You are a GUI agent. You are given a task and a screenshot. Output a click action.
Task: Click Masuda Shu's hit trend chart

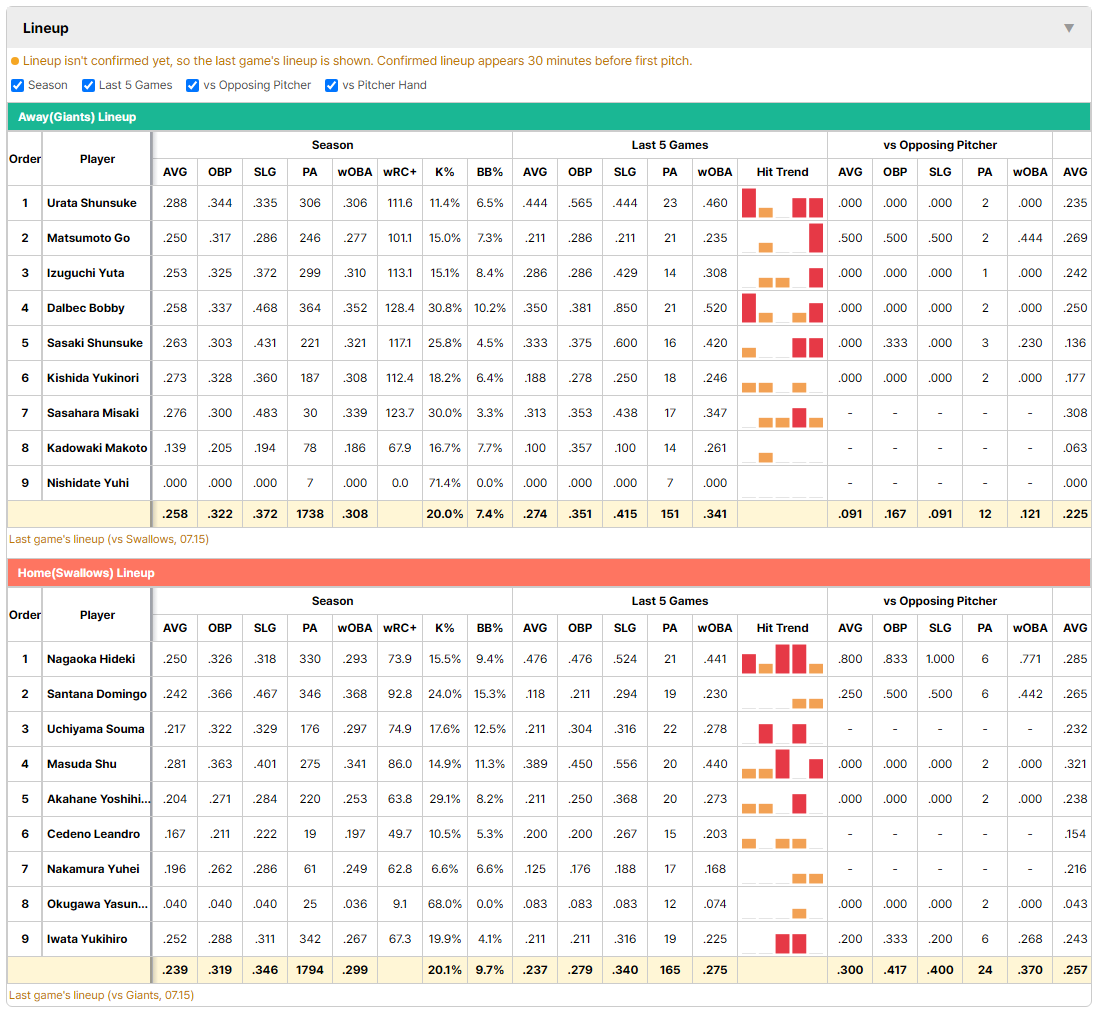(x=782, y=764)
